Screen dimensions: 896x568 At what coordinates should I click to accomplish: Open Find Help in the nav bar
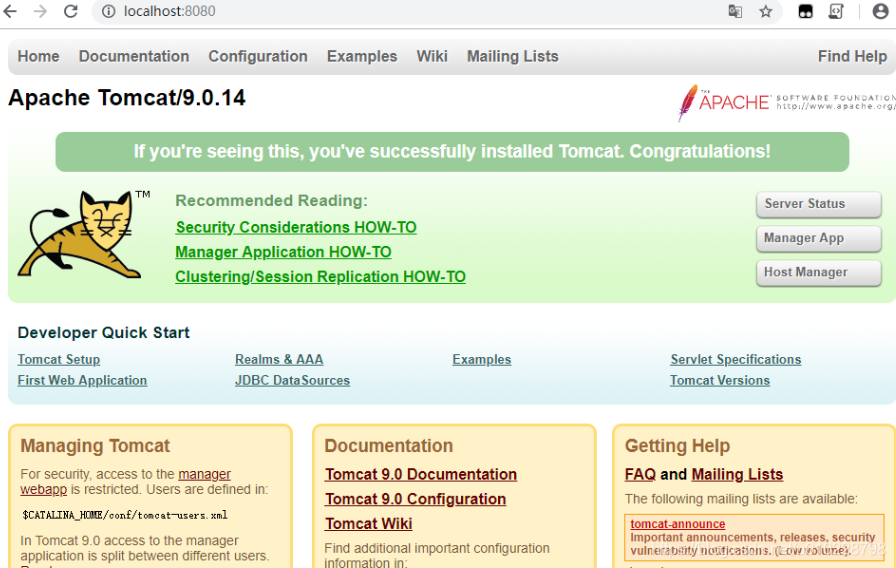click(852, 56)
